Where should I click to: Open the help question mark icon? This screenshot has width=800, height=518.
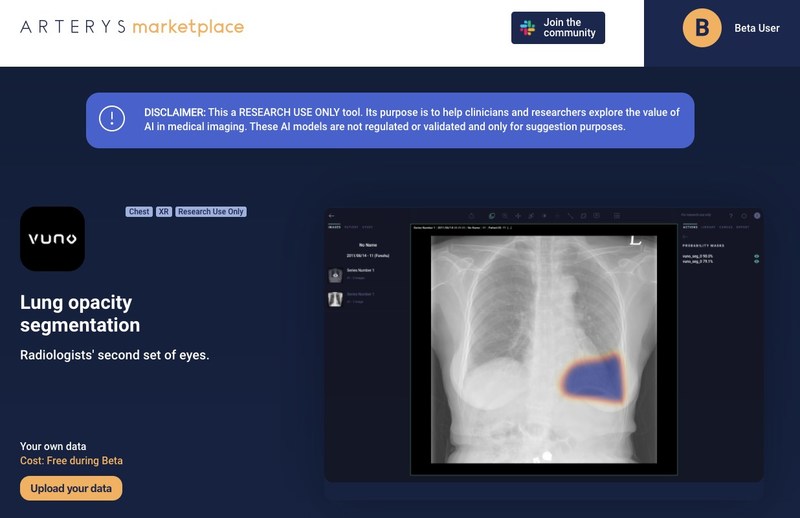tap(731, 215)
